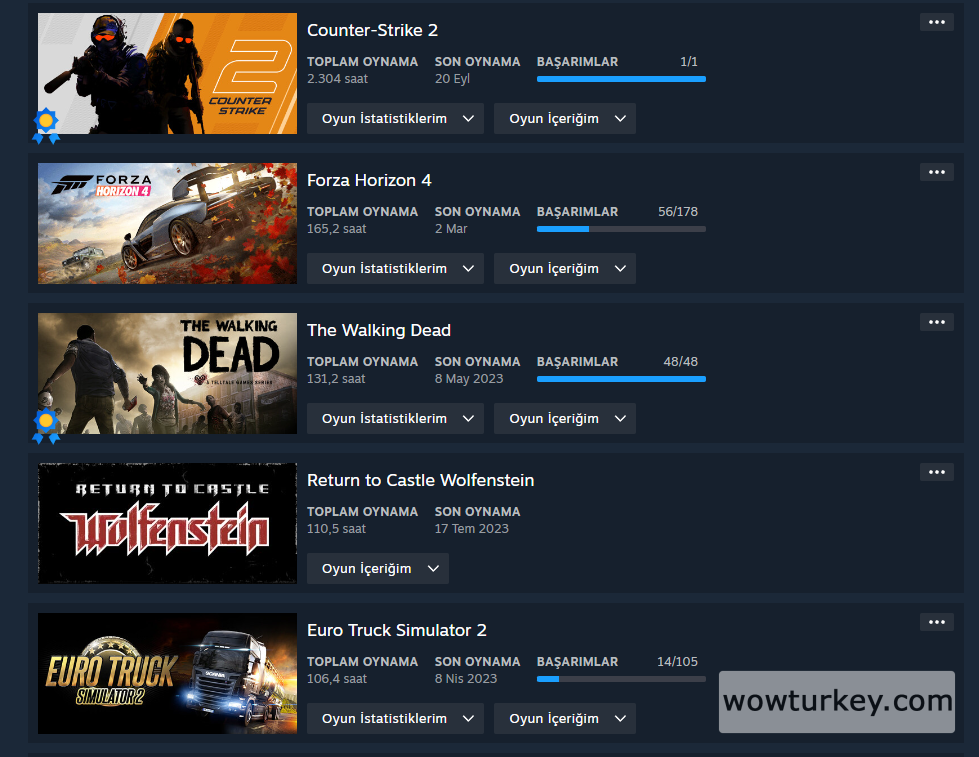The image size is (979, 757).
Task: Open the three-dot menu for Forza Horizon 4
Action: [x=937, y=172]
